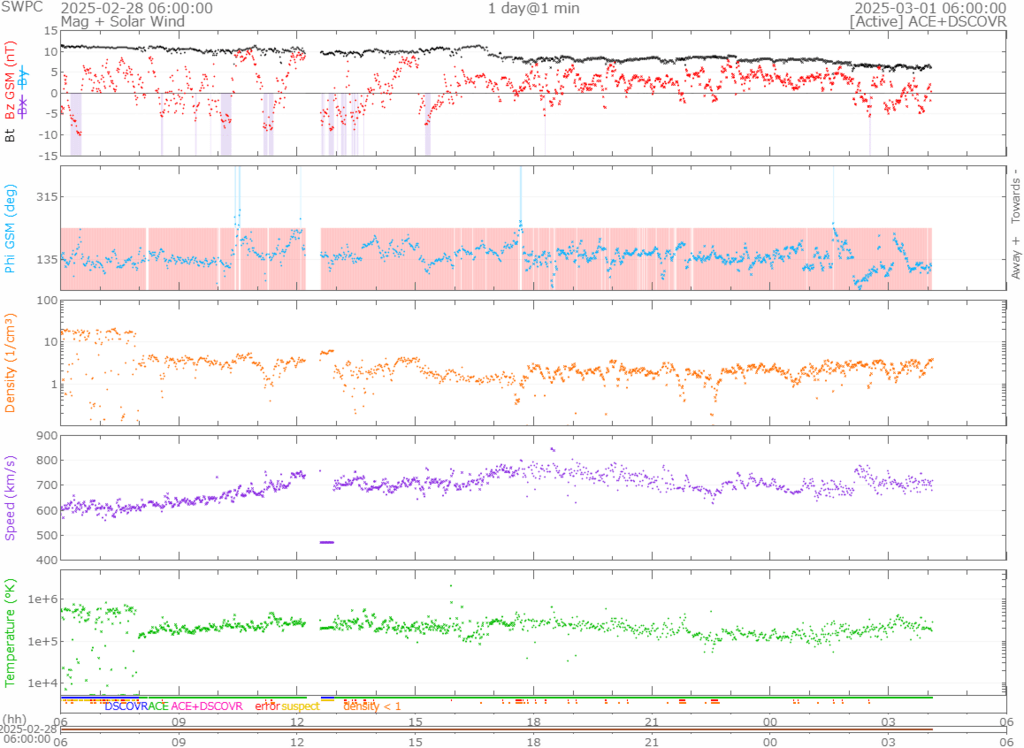Click the Phi GSM (deg) axis label
1024x748 pixels.
[11, 228]
